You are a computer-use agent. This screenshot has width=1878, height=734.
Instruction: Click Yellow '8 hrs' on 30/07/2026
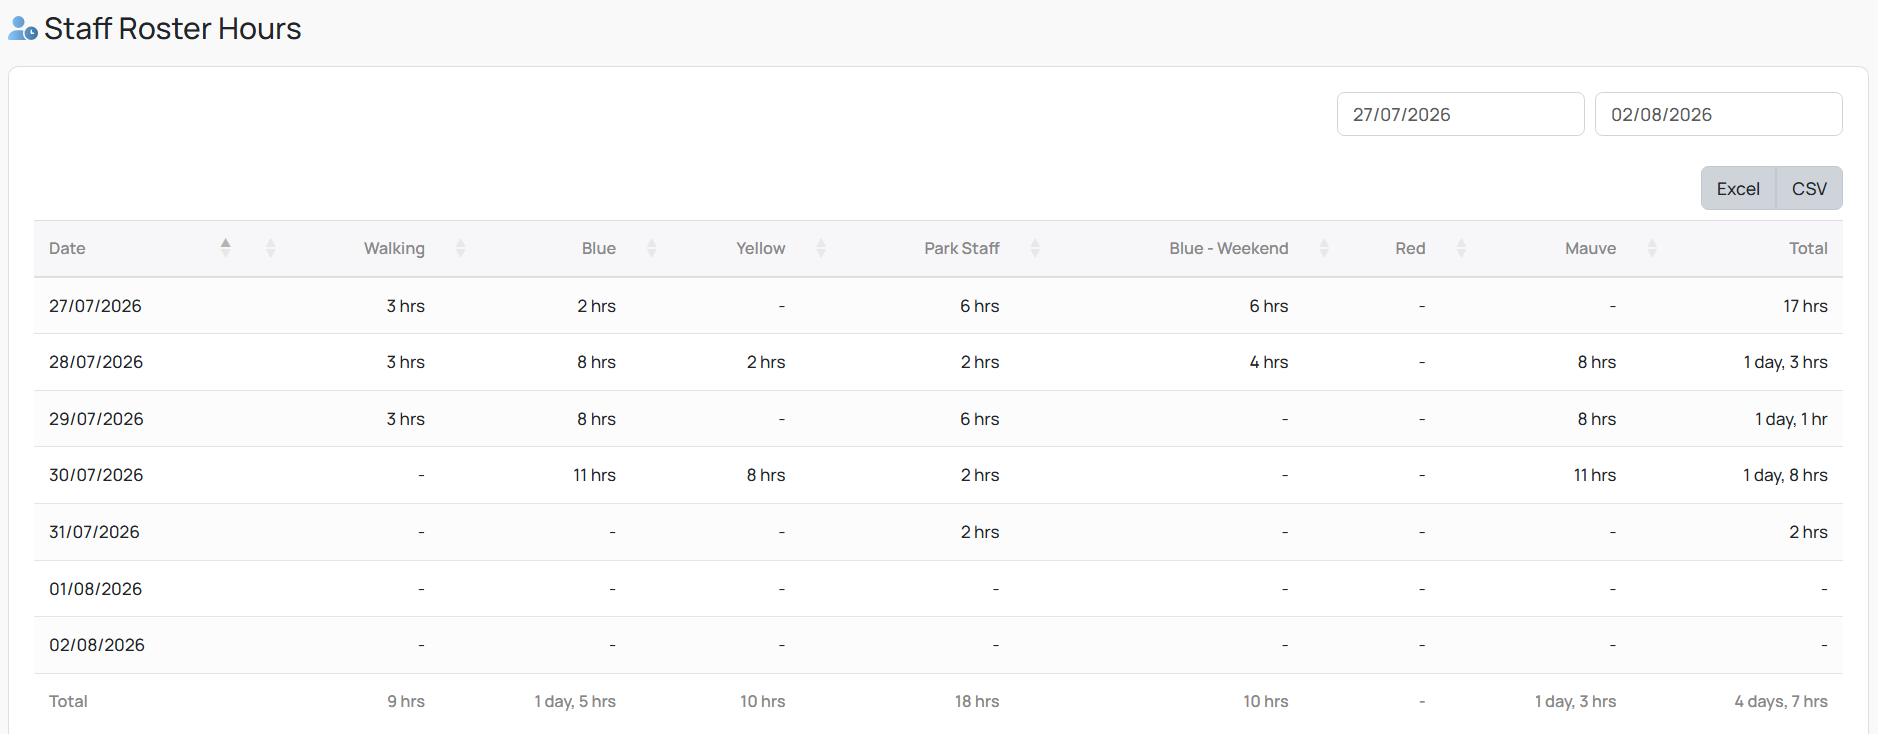click(765, 475)
